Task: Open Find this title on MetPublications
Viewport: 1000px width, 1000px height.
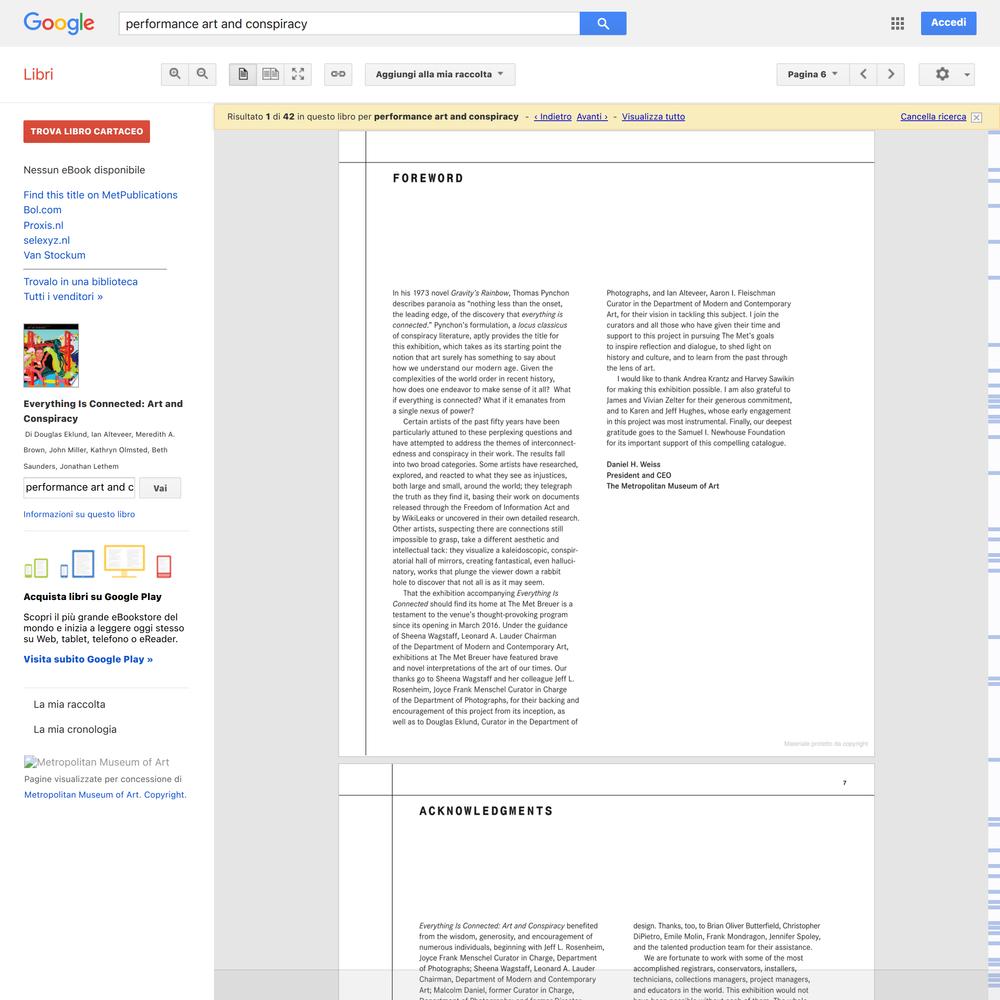Action: pyautogui.click(x=100, y=195)
